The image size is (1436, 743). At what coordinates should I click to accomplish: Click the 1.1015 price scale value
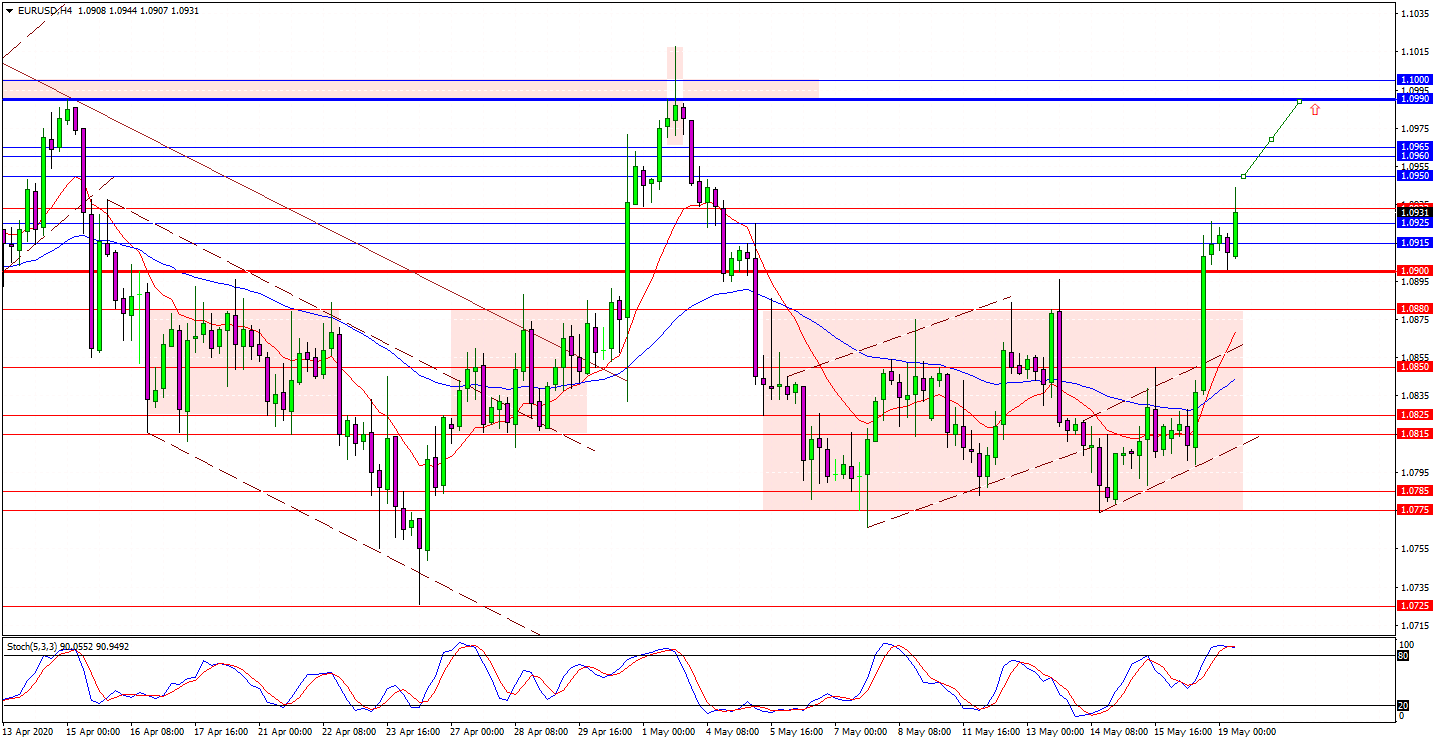click(x=1414, y=52)
